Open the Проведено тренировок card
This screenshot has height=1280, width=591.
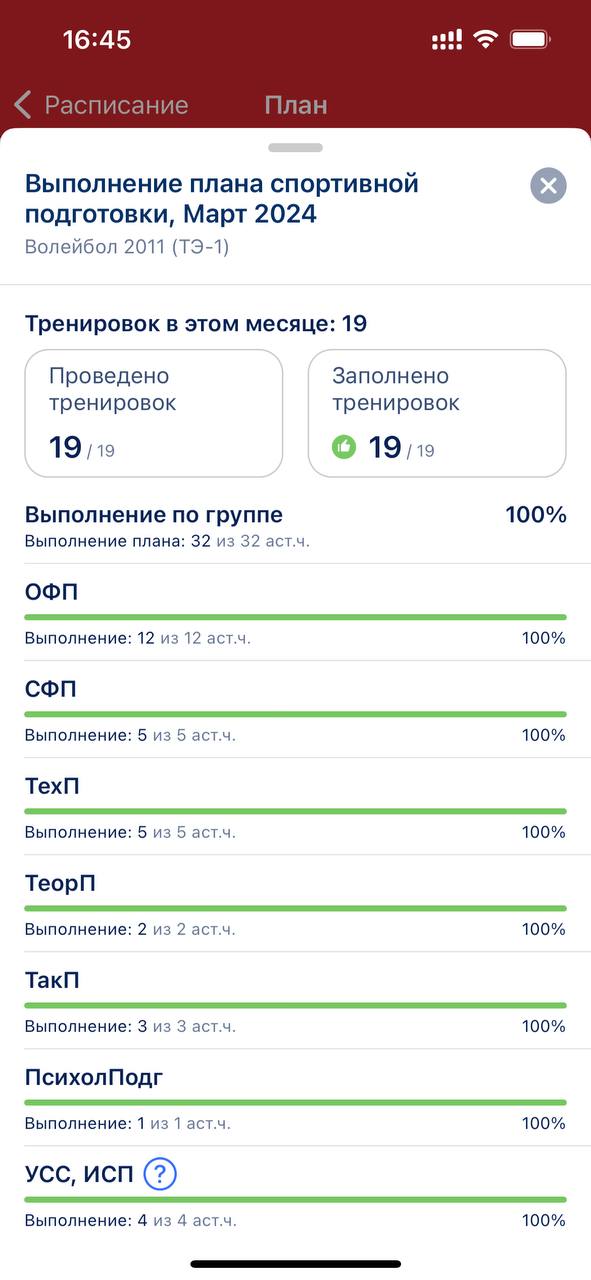tap(154, 413)
